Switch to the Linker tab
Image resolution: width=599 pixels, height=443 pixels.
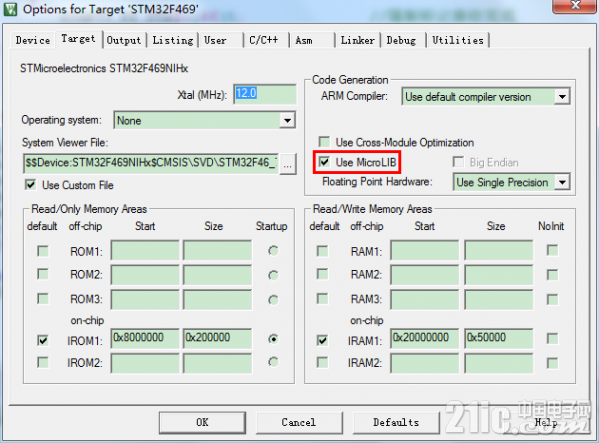click(x=358, y=40)
